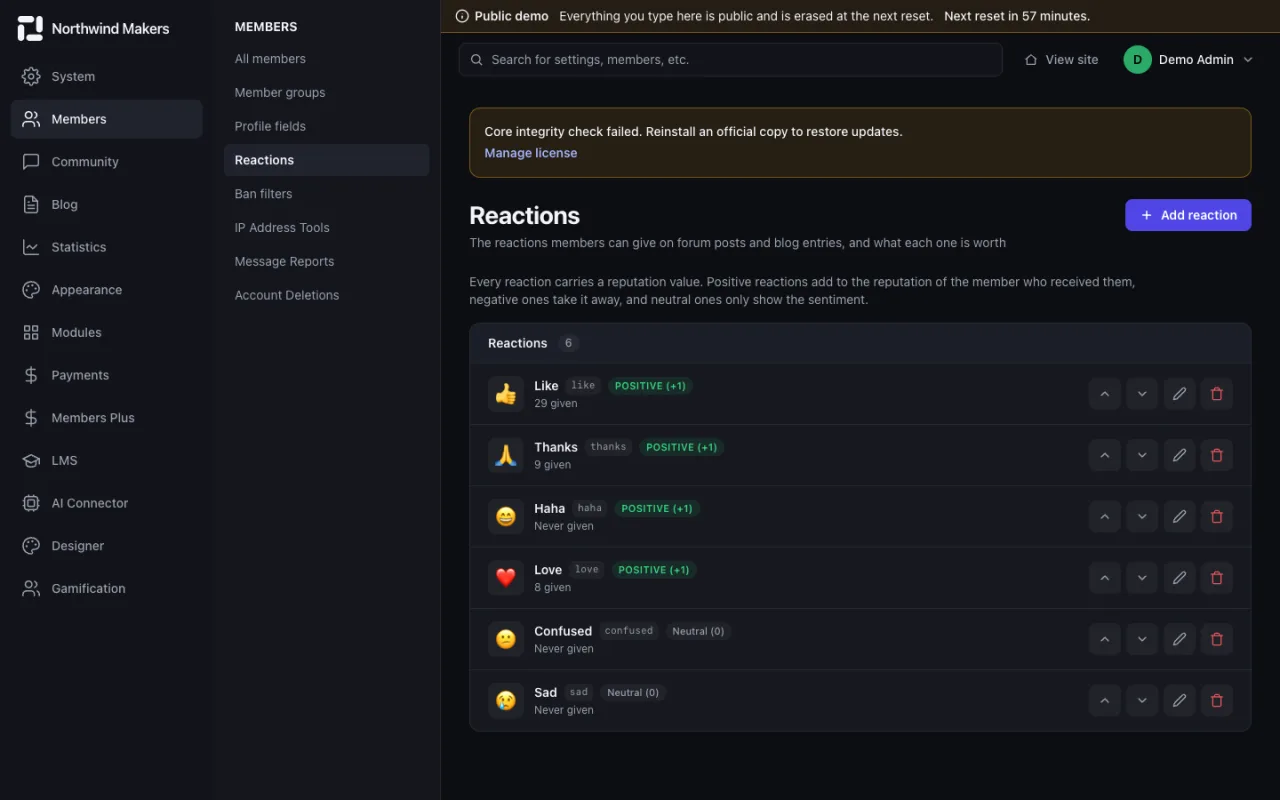
Task: Open IP Address Tools page
Action: tap(326, 228)
